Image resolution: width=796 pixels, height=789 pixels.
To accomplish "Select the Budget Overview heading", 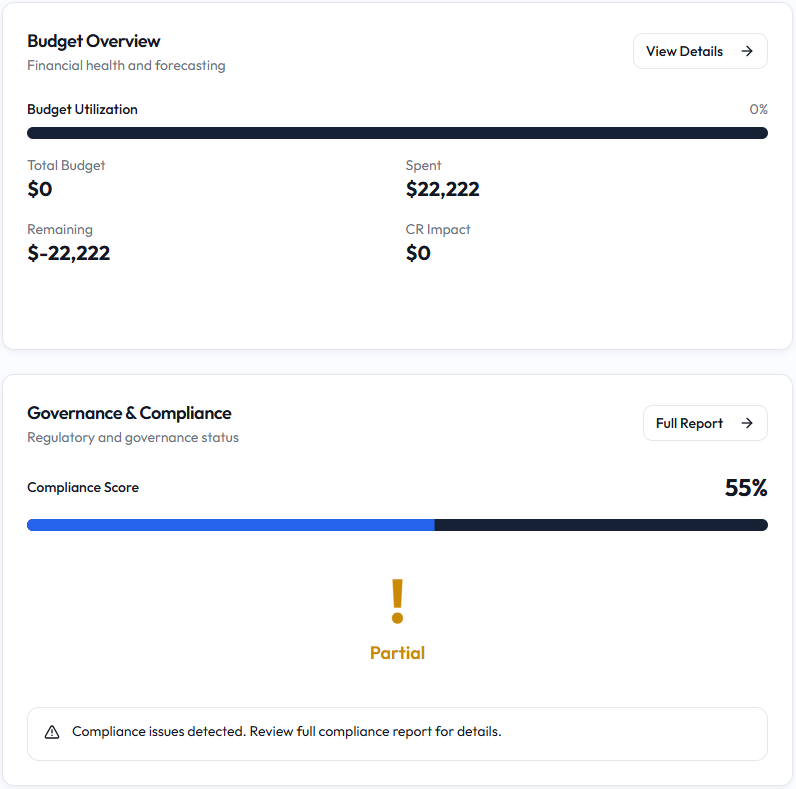I will (94, 41).
